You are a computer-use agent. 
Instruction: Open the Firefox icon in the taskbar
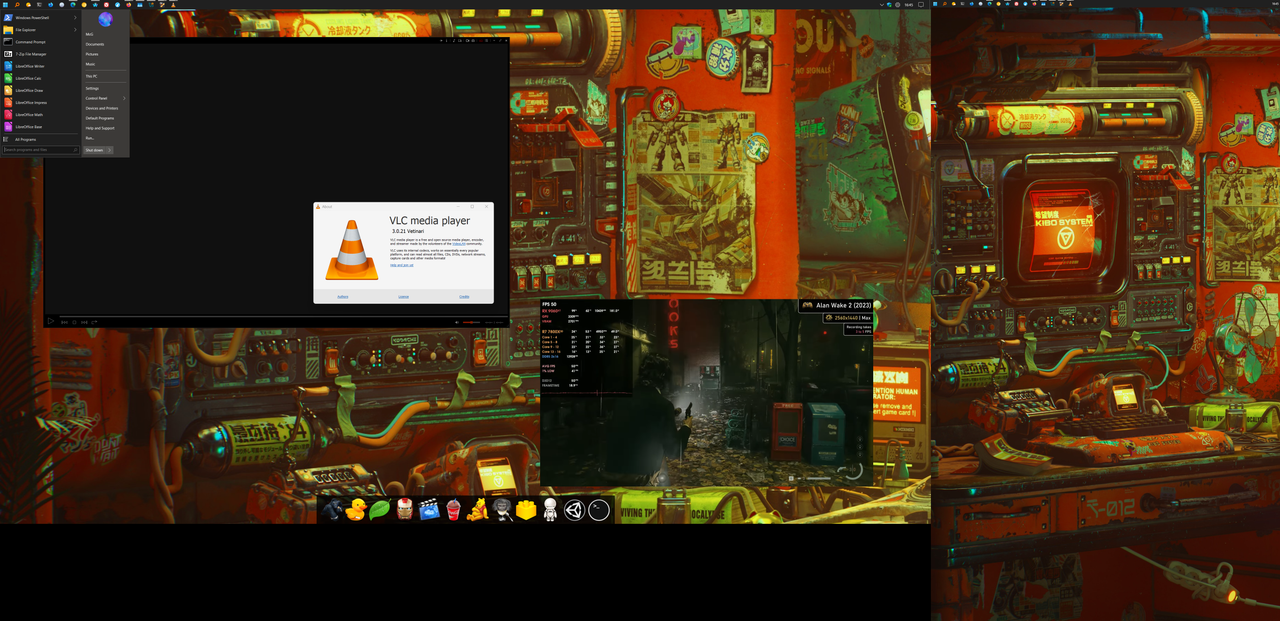click(x=129, y=5)
